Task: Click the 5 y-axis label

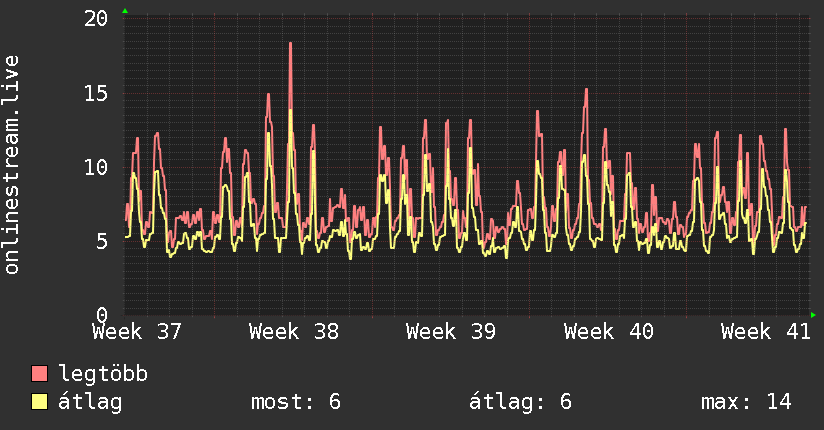Action: (x=102, y=242)
